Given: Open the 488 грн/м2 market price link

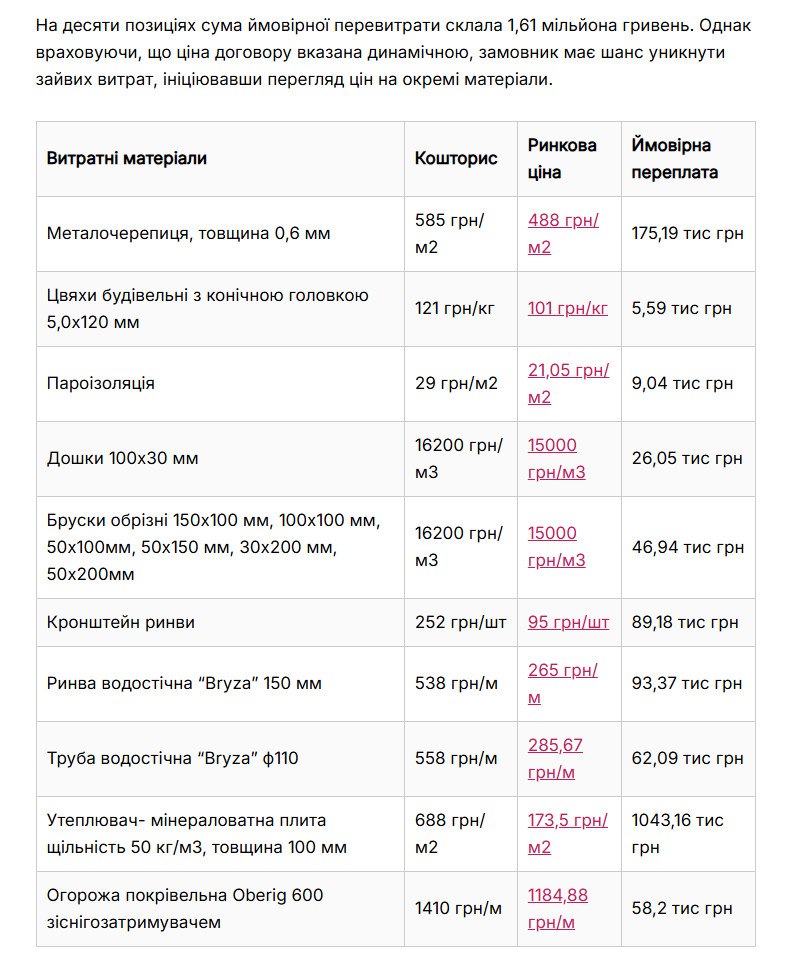Looking at the screenshot, I should [x=563, y=233].
